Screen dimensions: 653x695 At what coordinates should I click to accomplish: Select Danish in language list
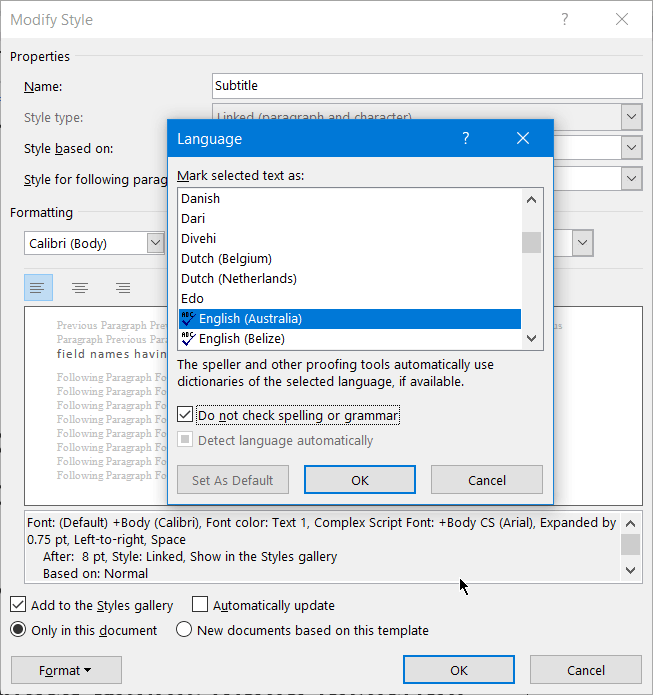(x=349, y=199)
